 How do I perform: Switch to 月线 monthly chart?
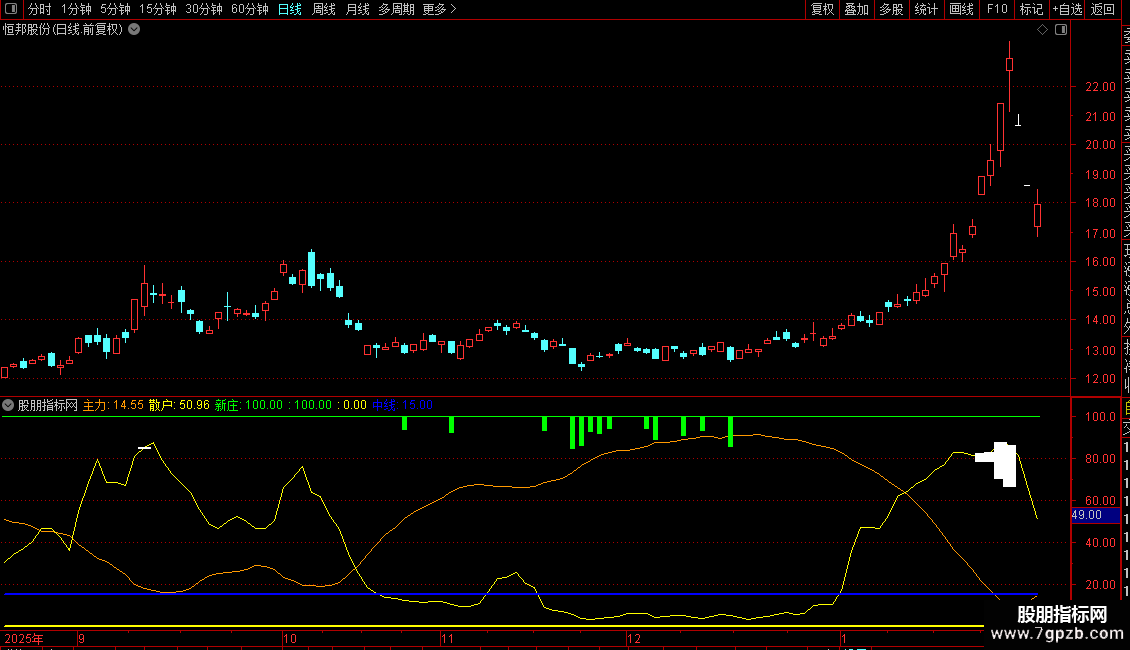[357, 9]
